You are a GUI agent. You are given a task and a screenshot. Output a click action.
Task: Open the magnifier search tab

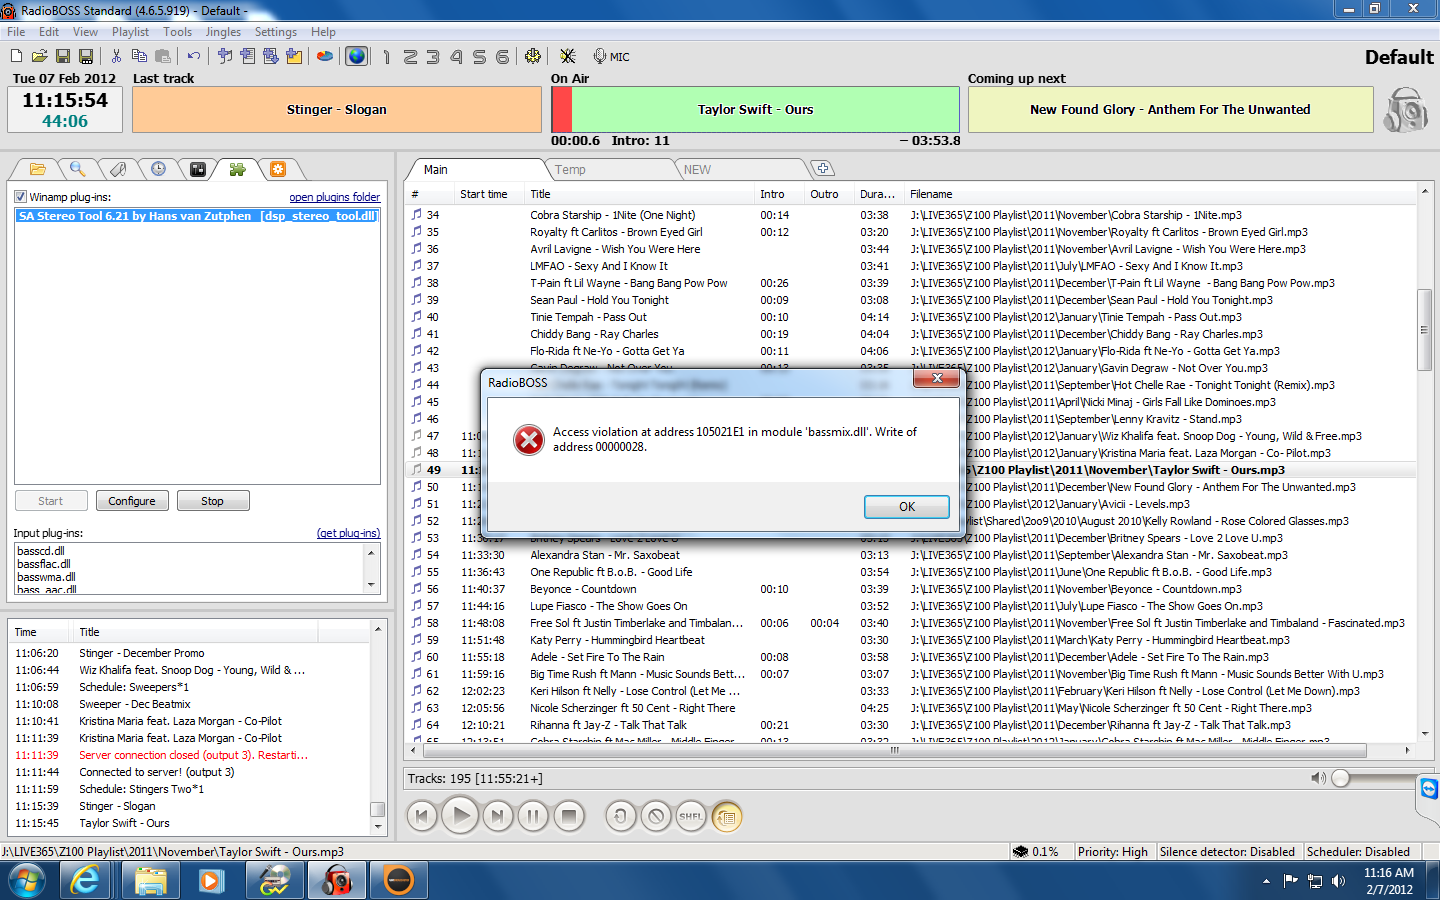point(77,169)
